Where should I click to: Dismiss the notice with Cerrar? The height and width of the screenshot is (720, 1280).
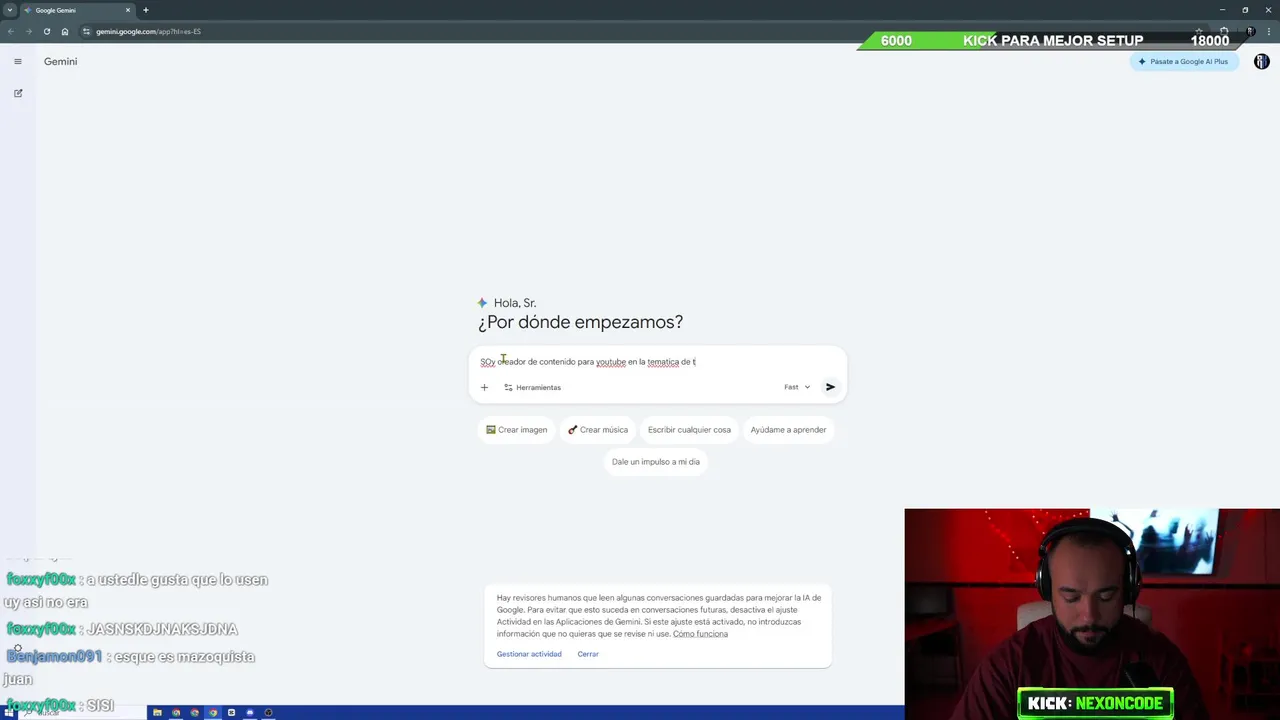tap(588, 654)
